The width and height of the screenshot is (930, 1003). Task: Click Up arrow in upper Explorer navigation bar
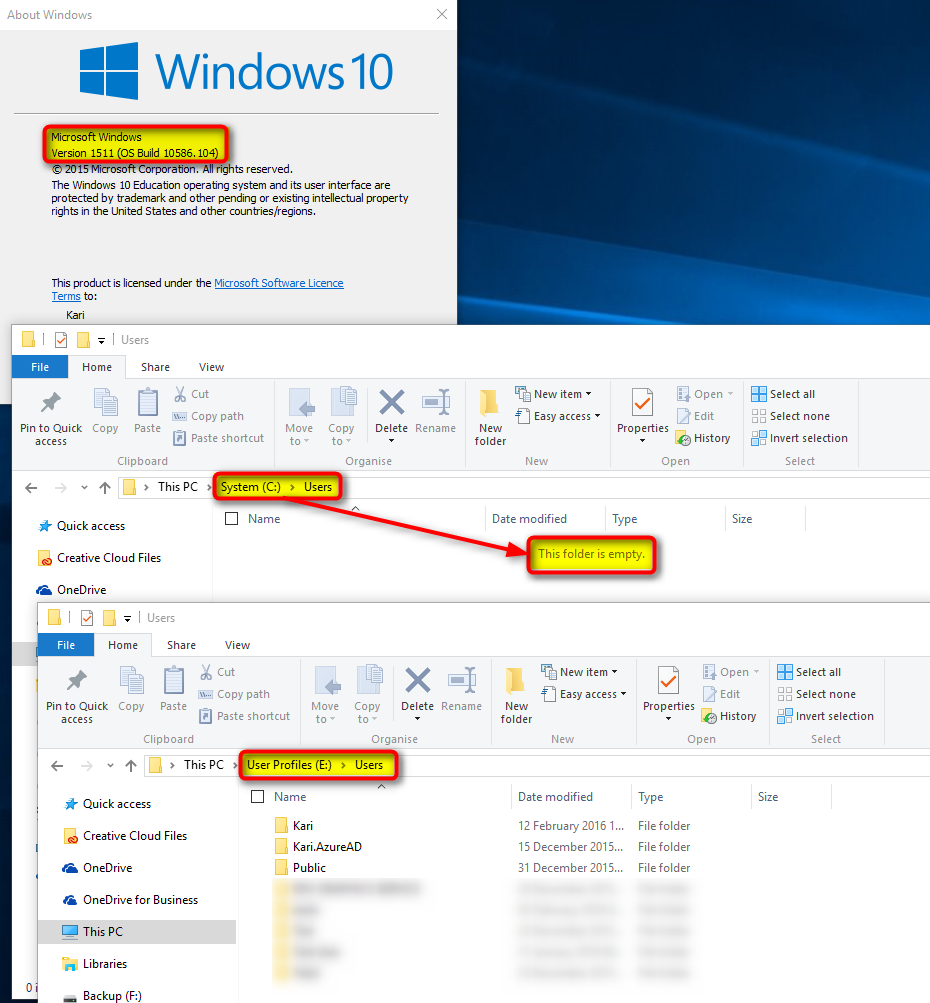[105, 487]
